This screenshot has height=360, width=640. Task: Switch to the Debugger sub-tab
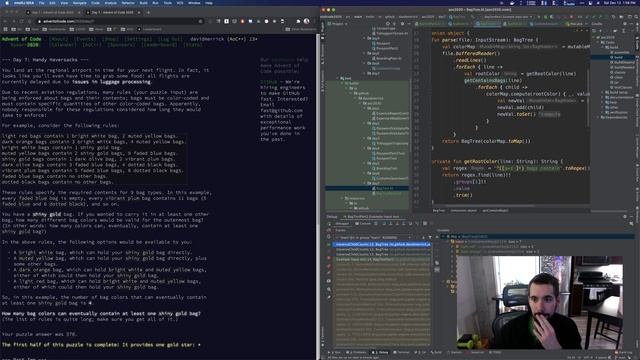coord(341,223)
